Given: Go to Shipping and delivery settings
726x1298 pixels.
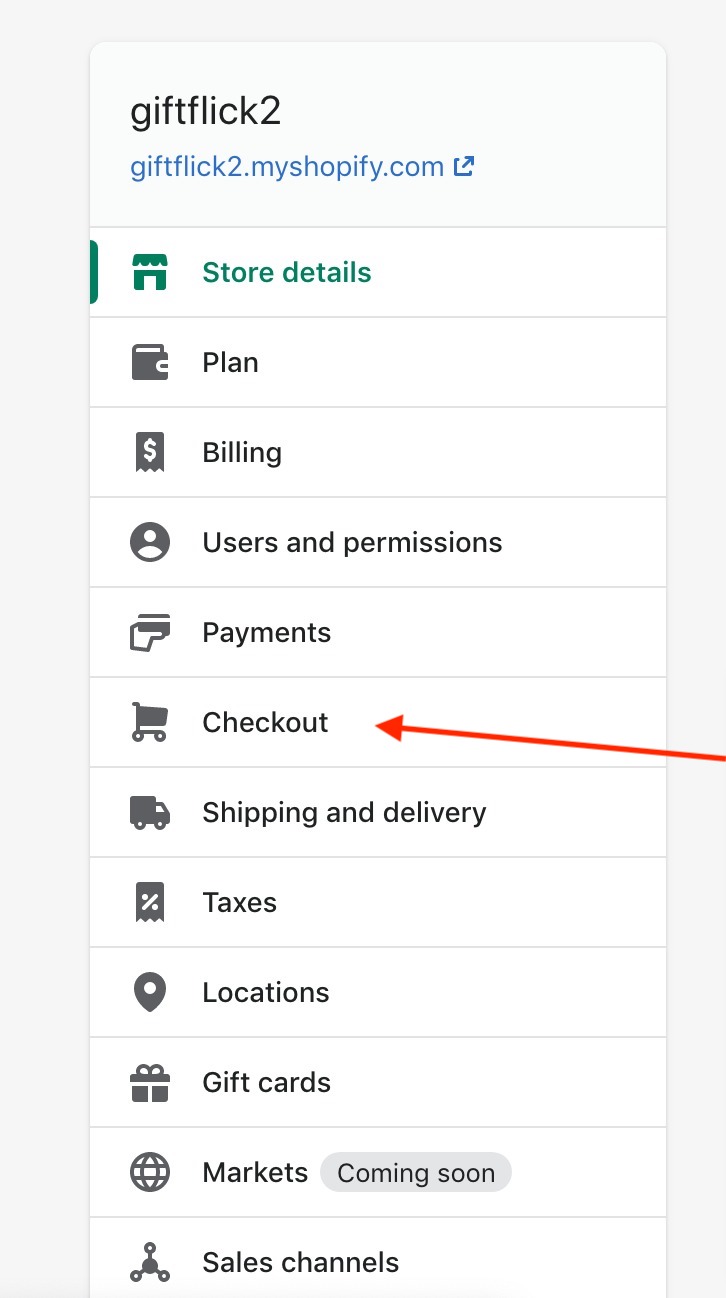Looking at the screenshot, I should click(x=378, y=812).
